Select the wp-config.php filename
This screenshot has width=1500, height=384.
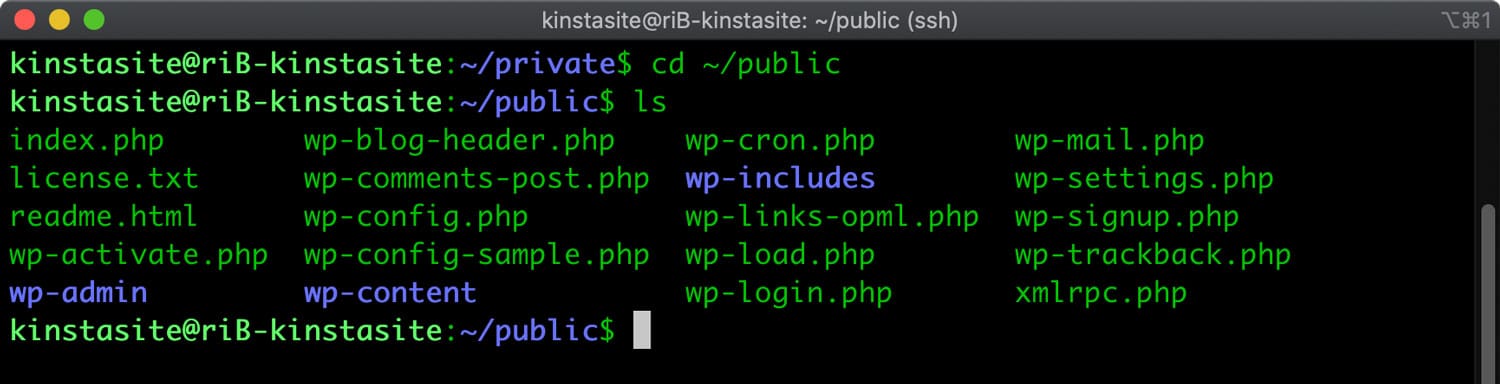pos(416,217)
